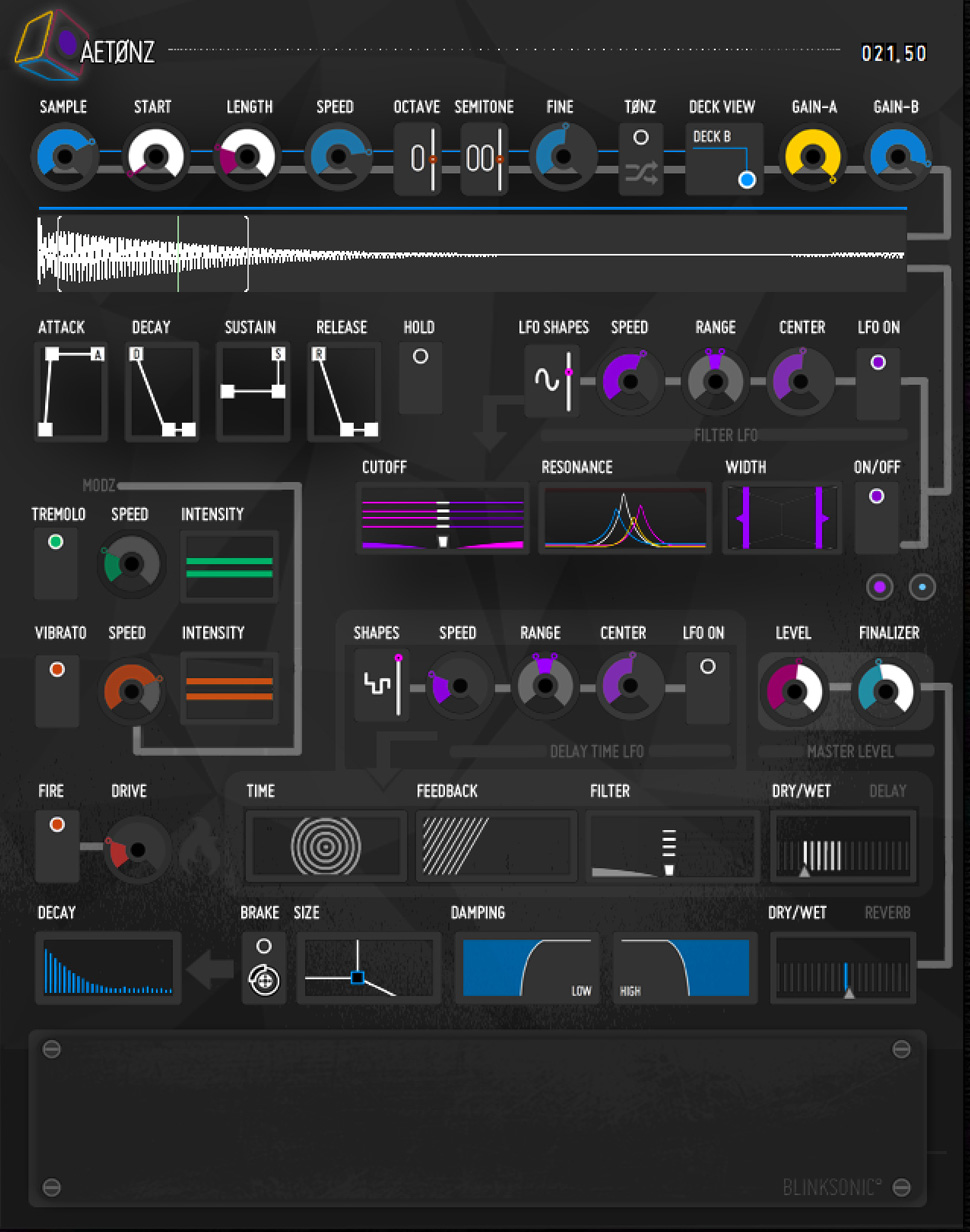Adjust the reverb DRY/WET slider
This screenshot has height=1232, width=970.
tap(843, 968)
